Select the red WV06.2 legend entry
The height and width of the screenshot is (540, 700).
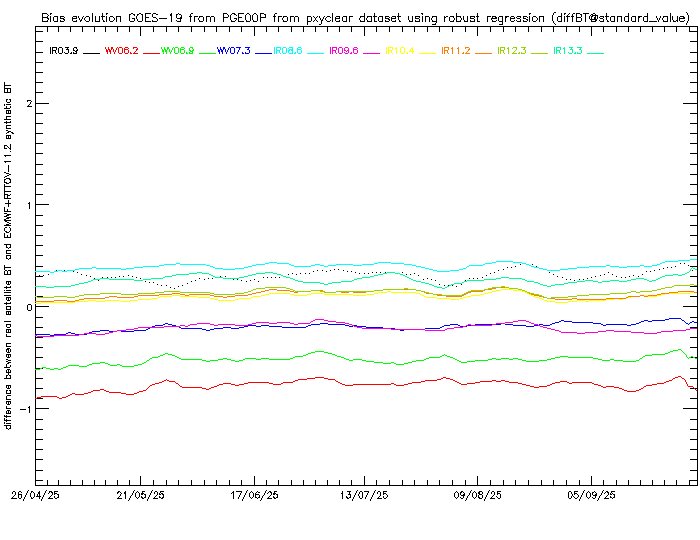click(121, 51)
